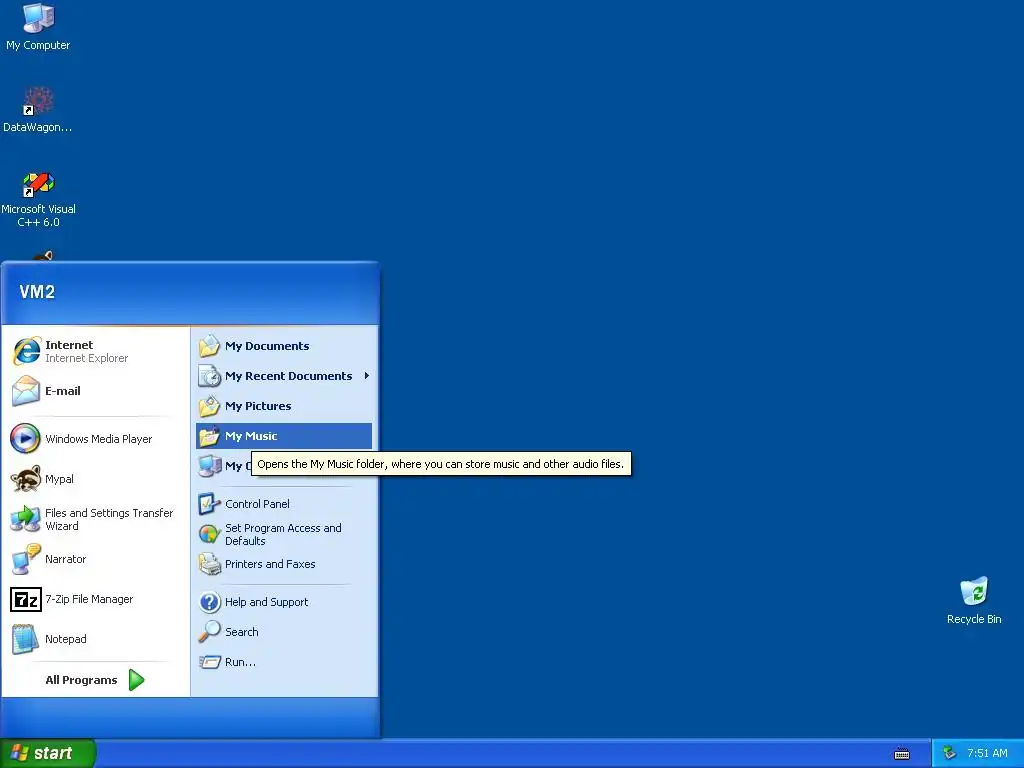Image resolution: width=1024 pixels, height=768 pixels.
Task: Launch the Narrator icon
Action: click(25, 559)
